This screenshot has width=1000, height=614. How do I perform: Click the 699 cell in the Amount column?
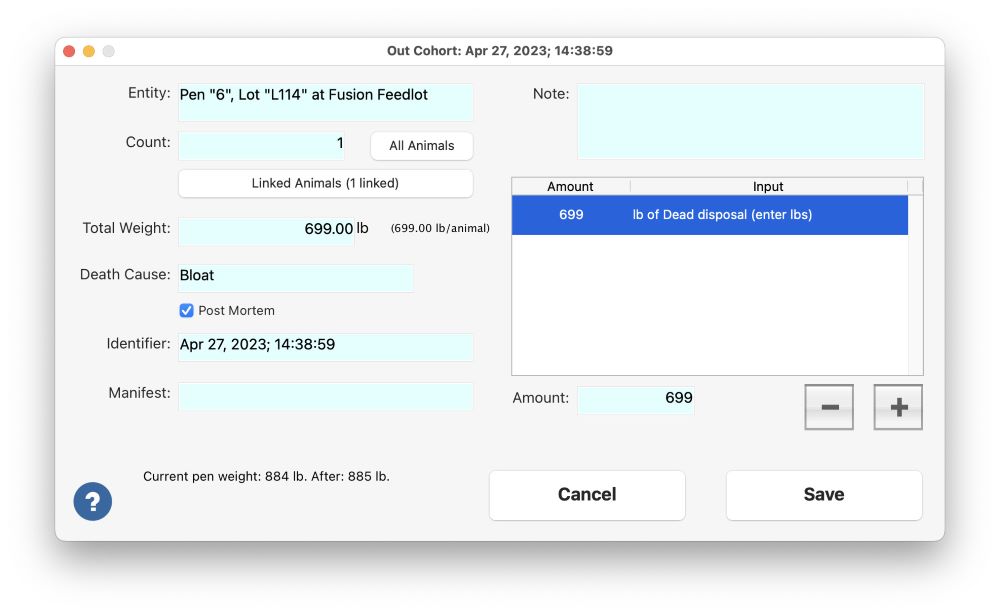[571, 215]
